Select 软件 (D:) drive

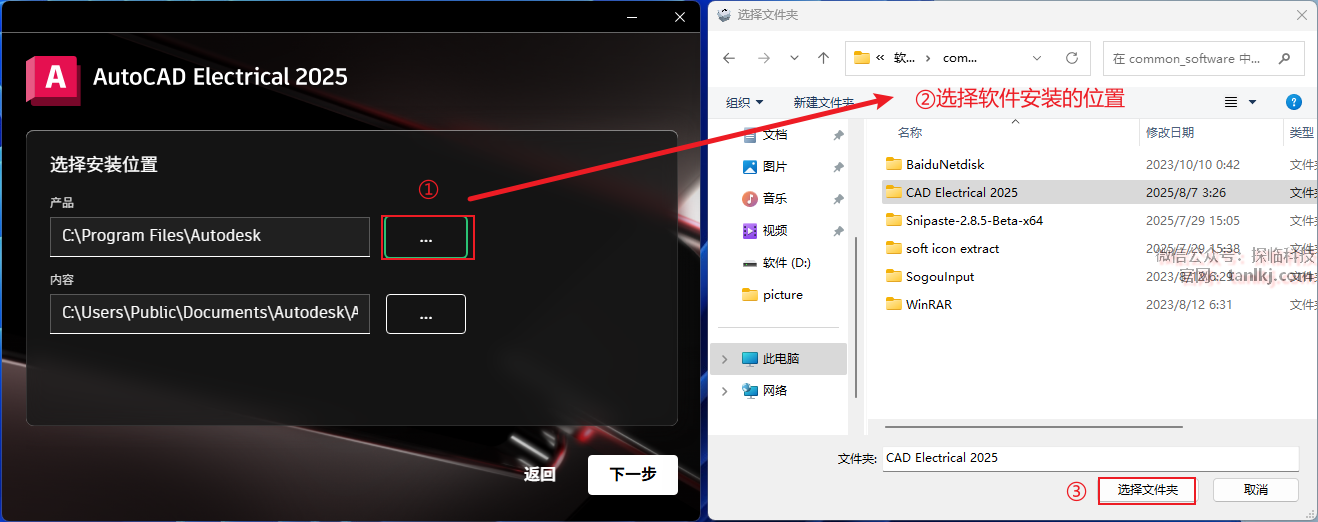[x=787, y=262]
